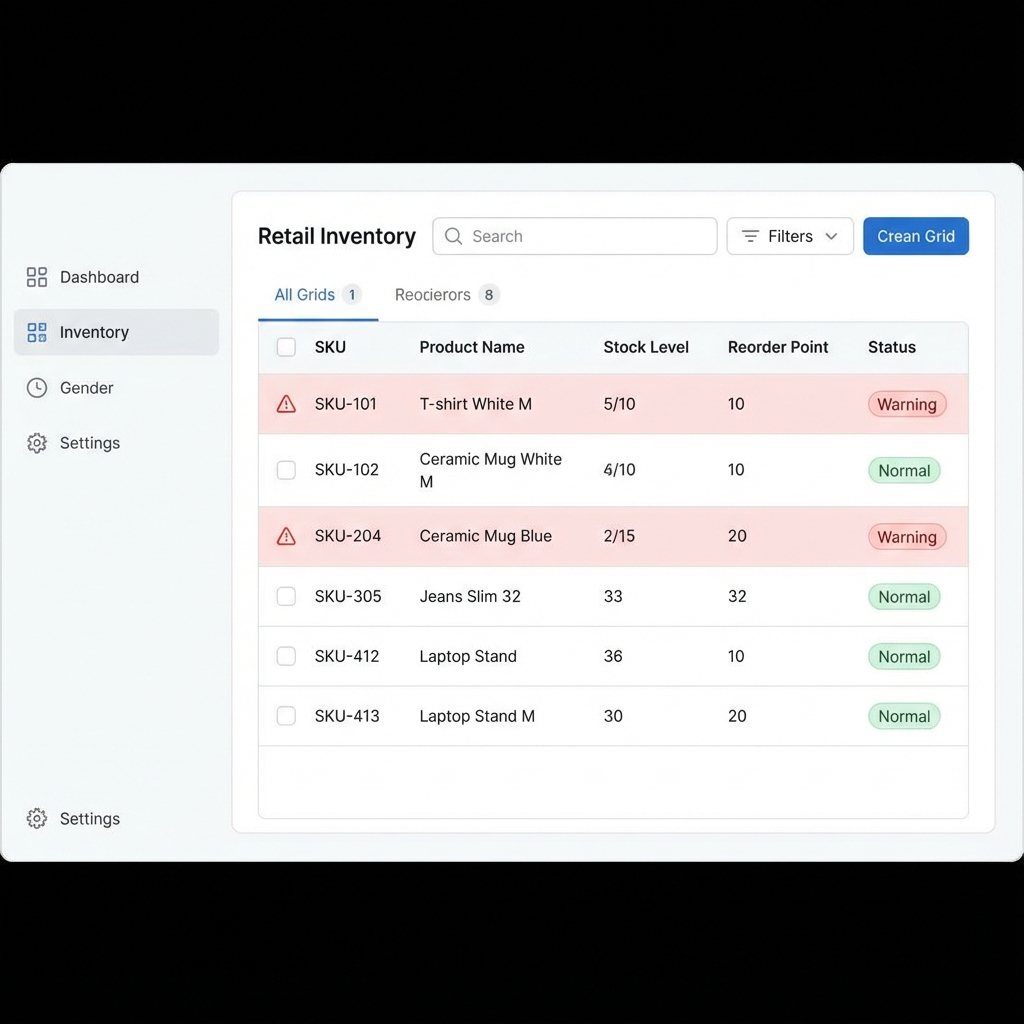The width and height of the screenshot is (1024, 1024).
Task: Click the gear icon below Gender
Action: (x=37, y=443)
